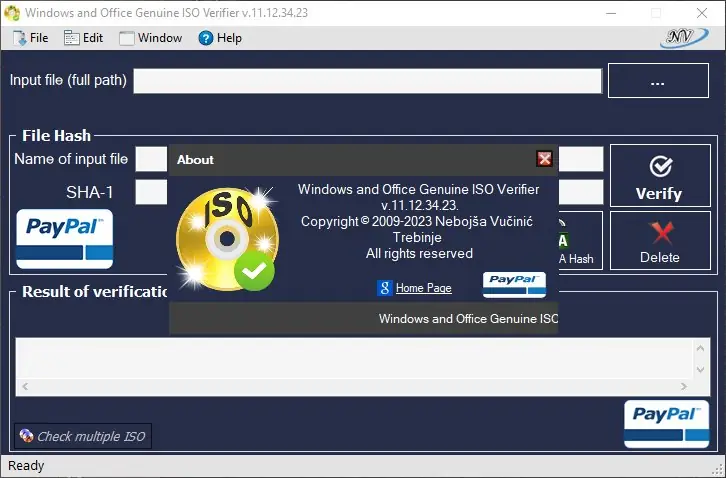
Task: Click PayPal donate button under SHA-1
Action: 65,239
